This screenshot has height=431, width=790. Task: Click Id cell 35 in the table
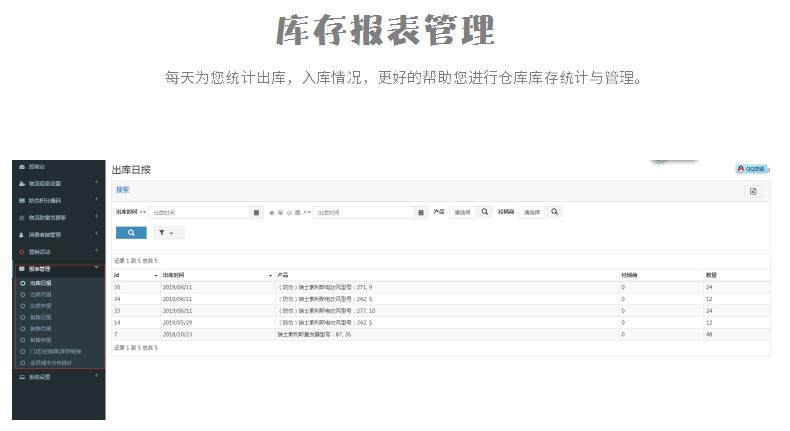tap(117, 287)
